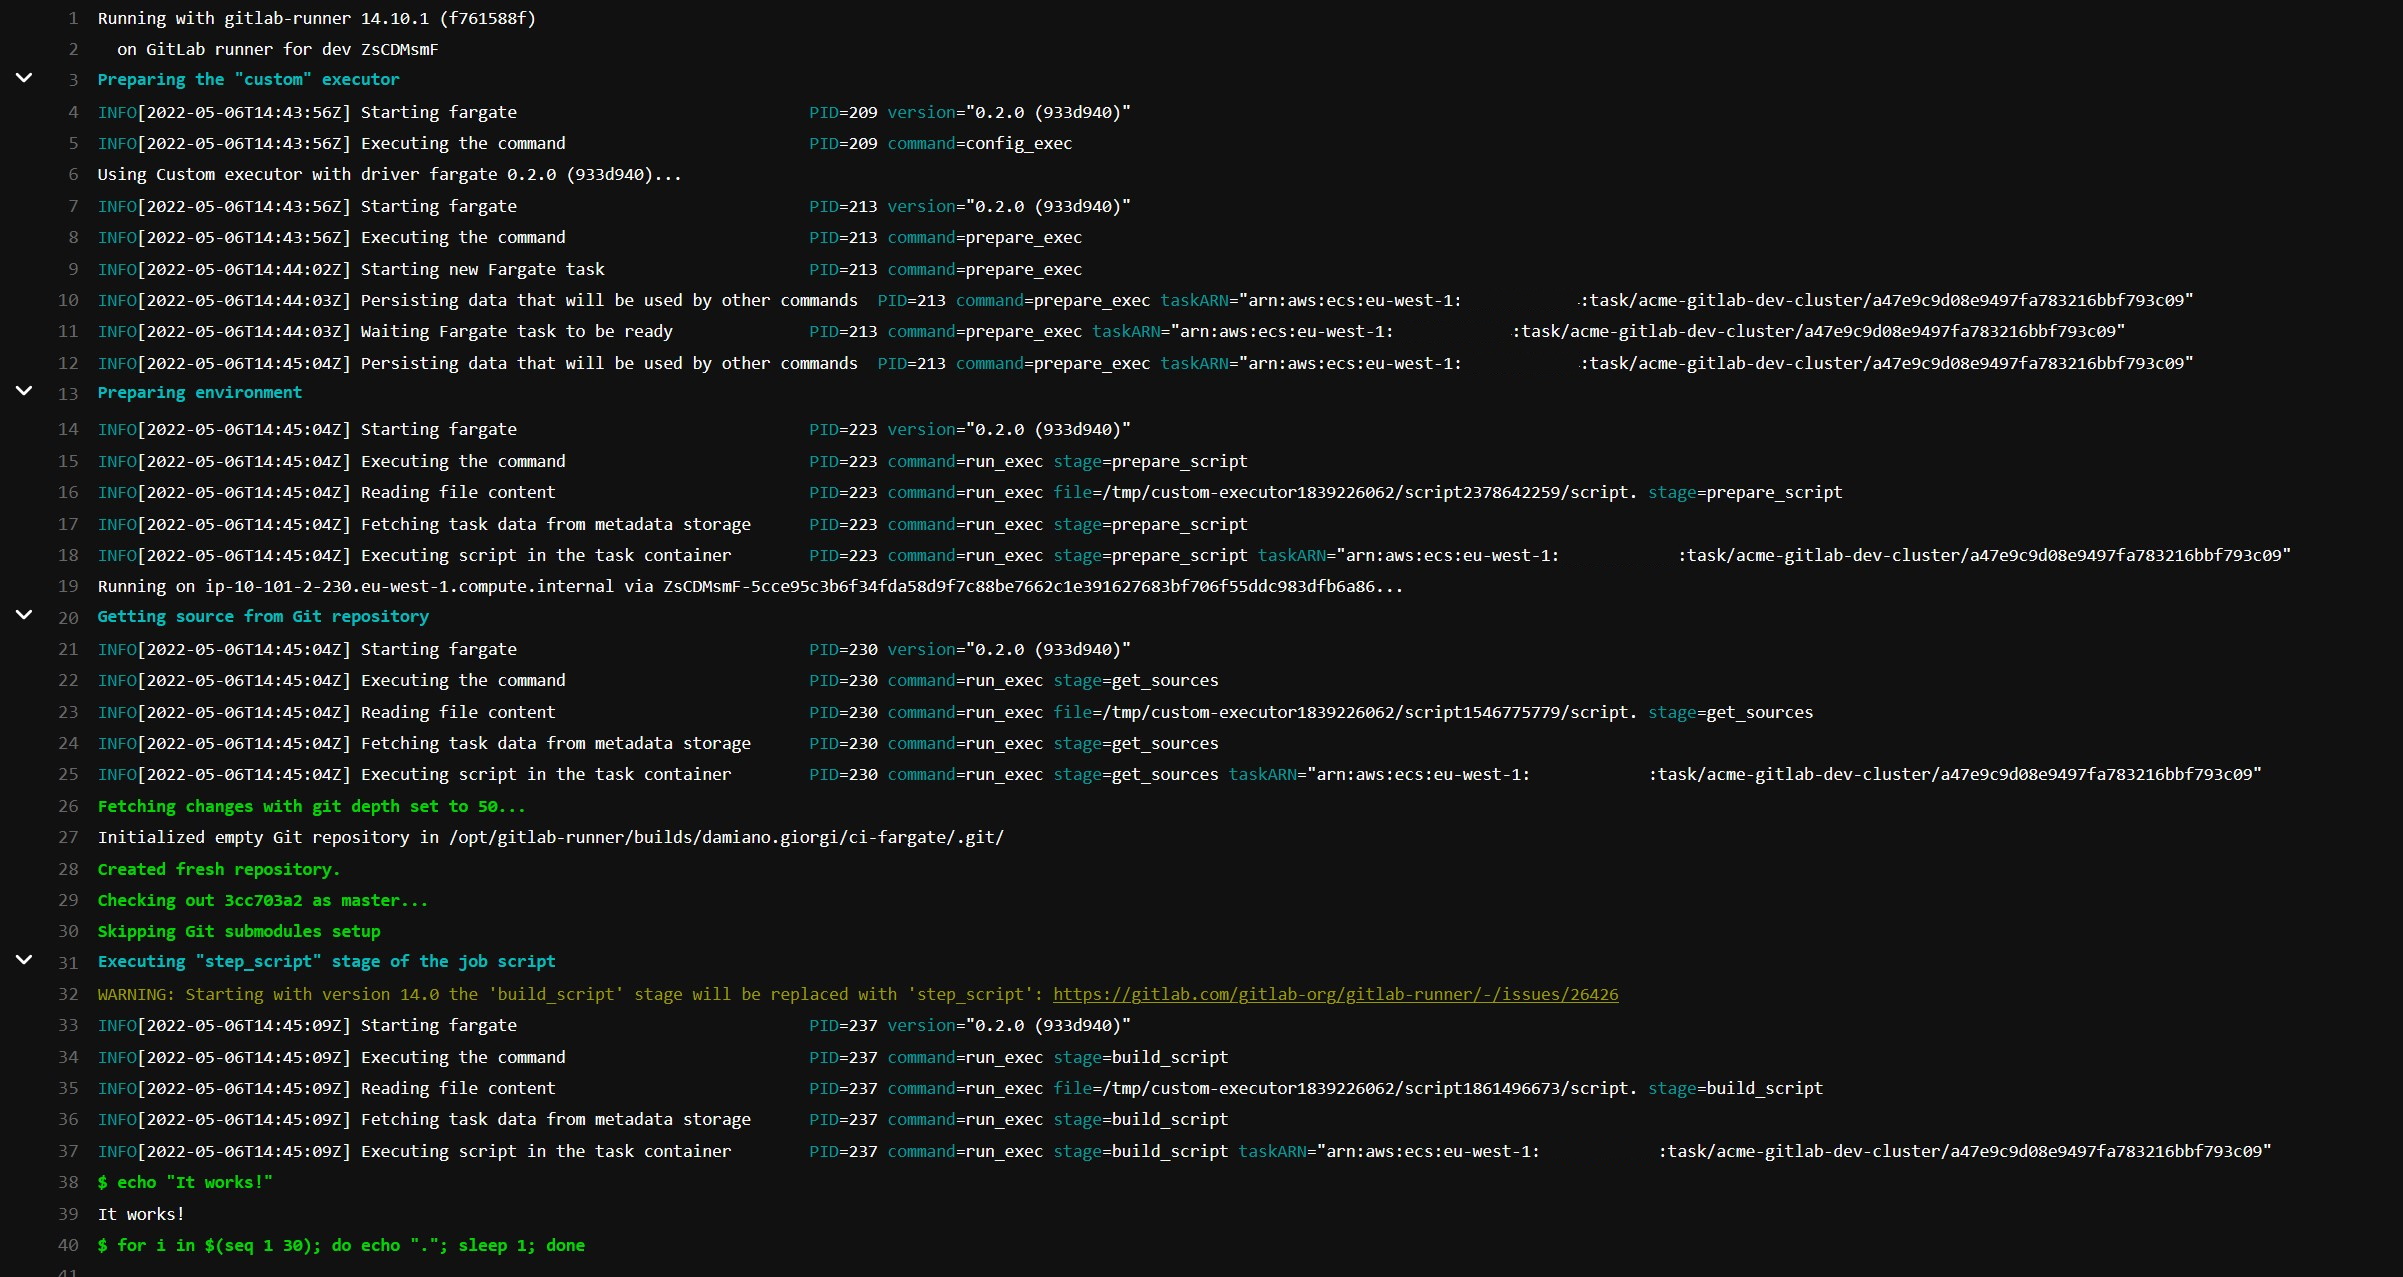Screen dimensions: 2403x1277
Task: Collapse the Preparing environment section chevron
Action: point(24,391)
